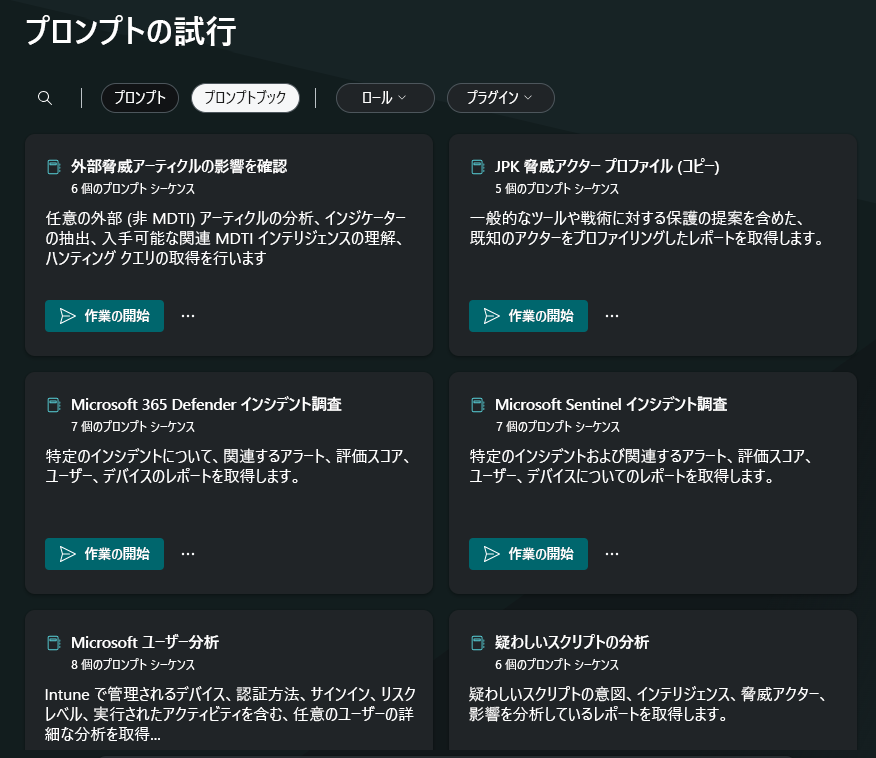
Task: Click the run arrow icon in Sentinel's 作業の開始 button
Action: click(x=493, y=553)
